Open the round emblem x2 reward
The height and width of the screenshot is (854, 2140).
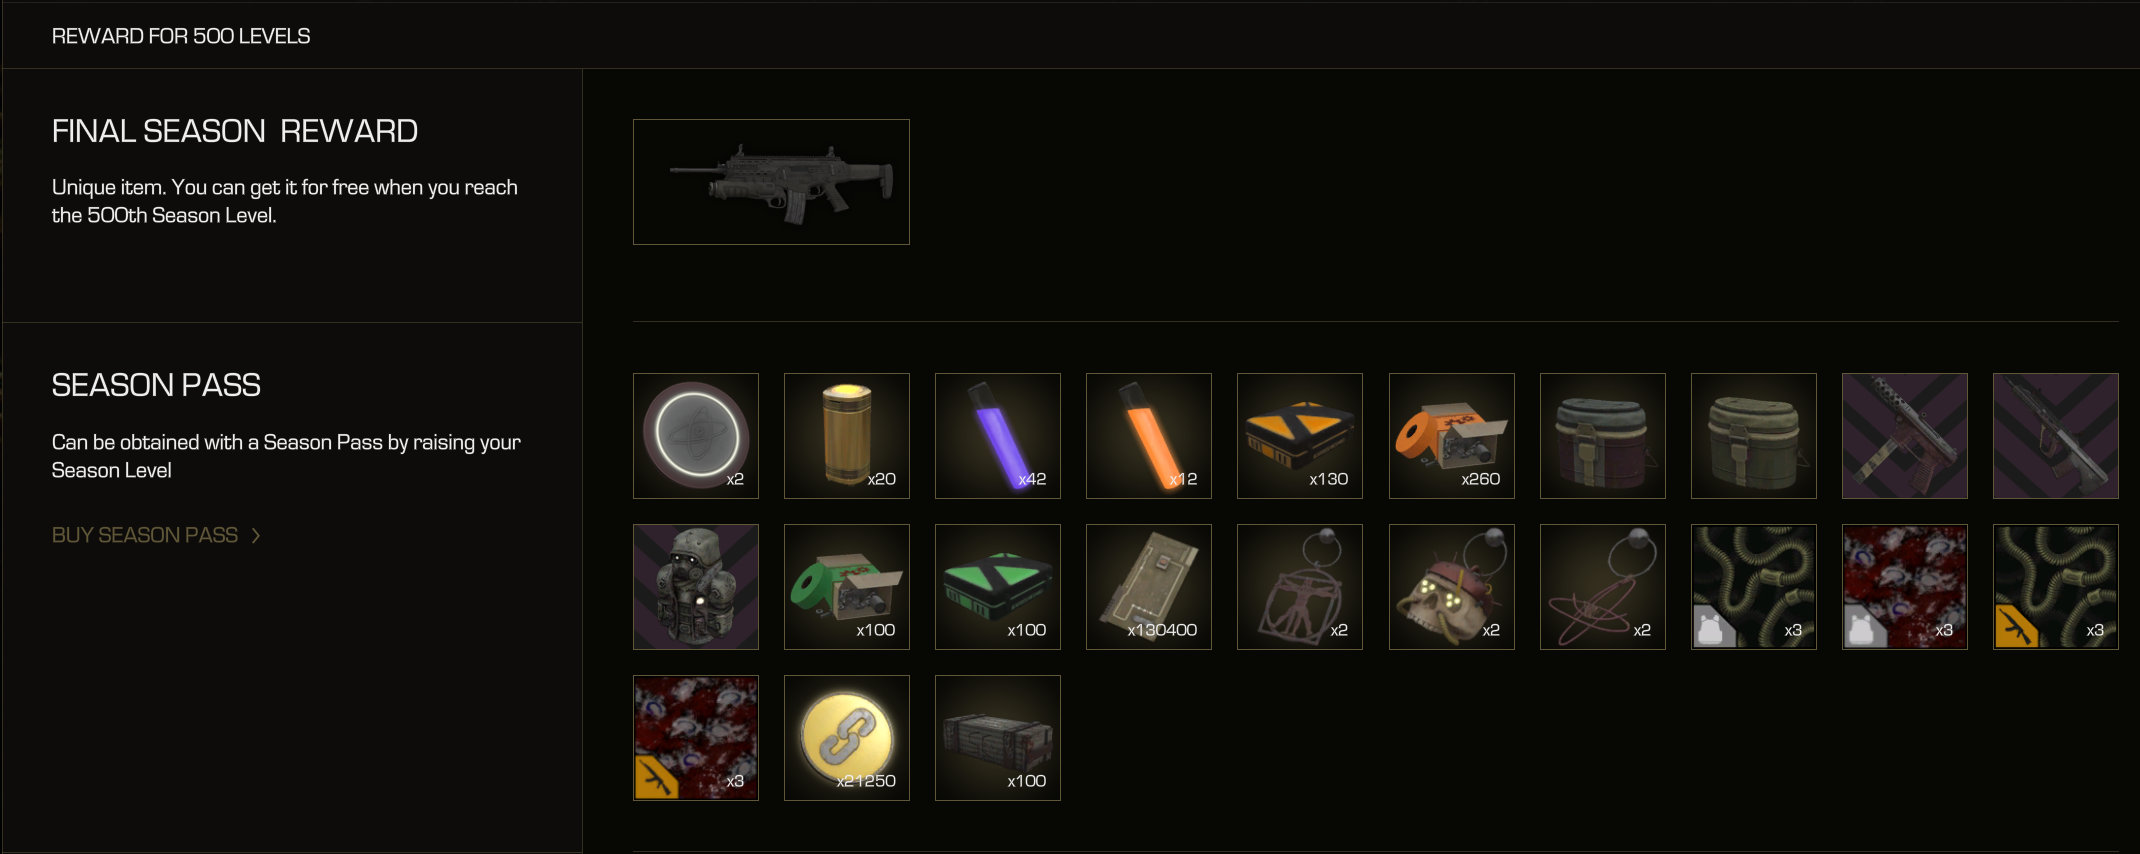pos(696,436)
